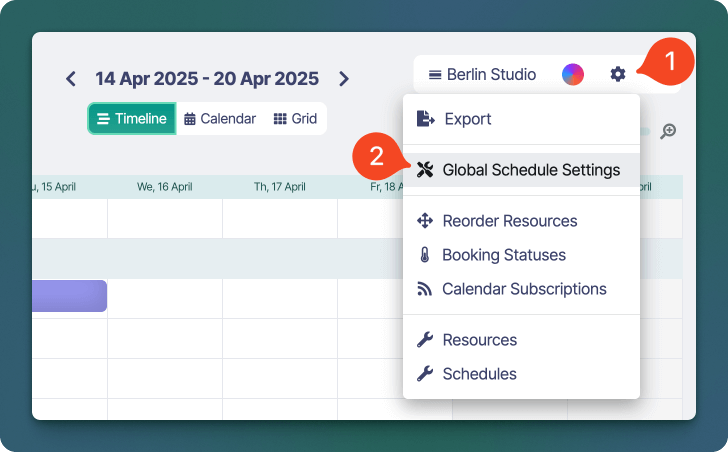The width and height of the screenshot is (728, 452).
Task: Switch to Grid view
Action: [x=295, y=119]
